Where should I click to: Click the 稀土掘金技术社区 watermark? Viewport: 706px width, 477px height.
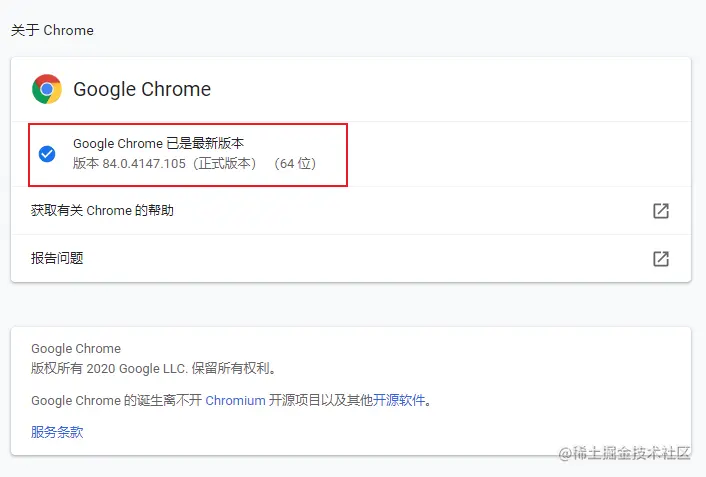[x=623, y=453]
